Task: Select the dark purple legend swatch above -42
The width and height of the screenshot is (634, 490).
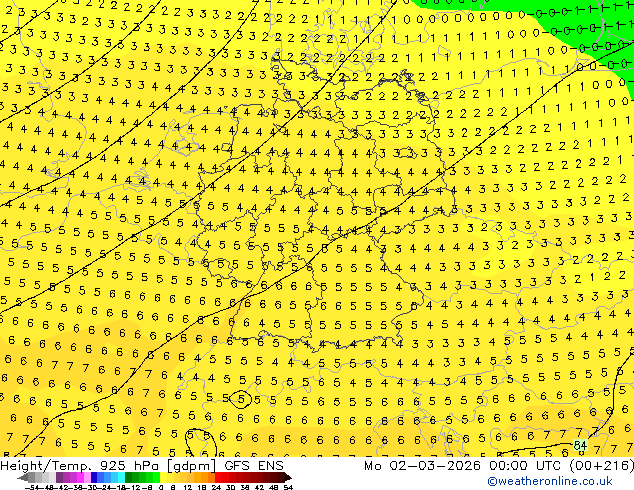Action: (x=59, y=477)
